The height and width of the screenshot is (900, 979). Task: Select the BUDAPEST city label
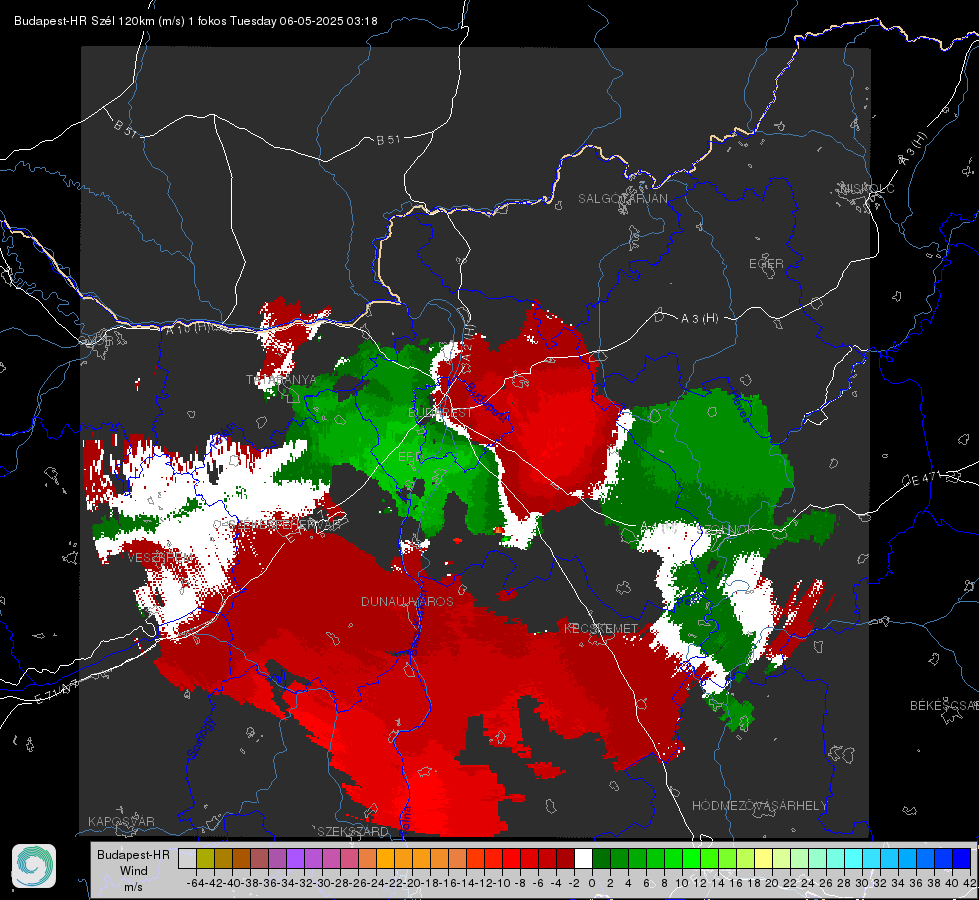440,413
